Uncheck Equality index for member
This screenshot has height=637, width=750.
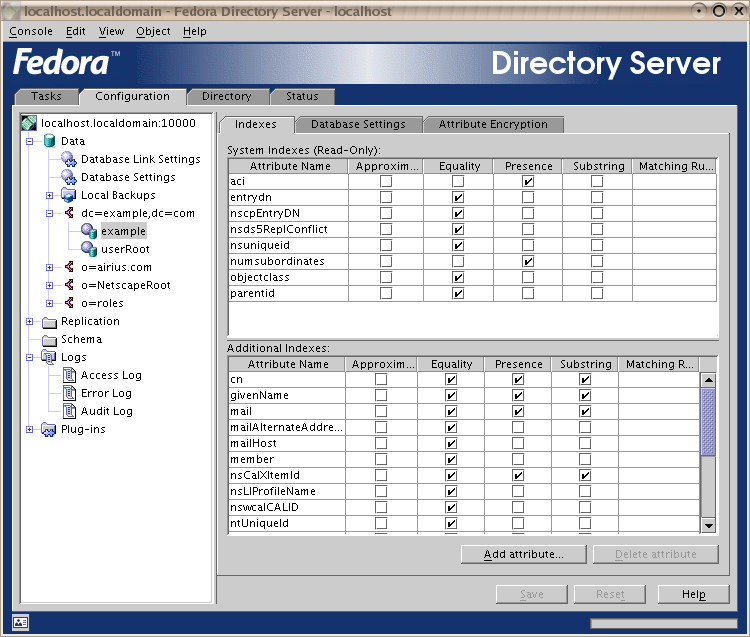point(451,459)
